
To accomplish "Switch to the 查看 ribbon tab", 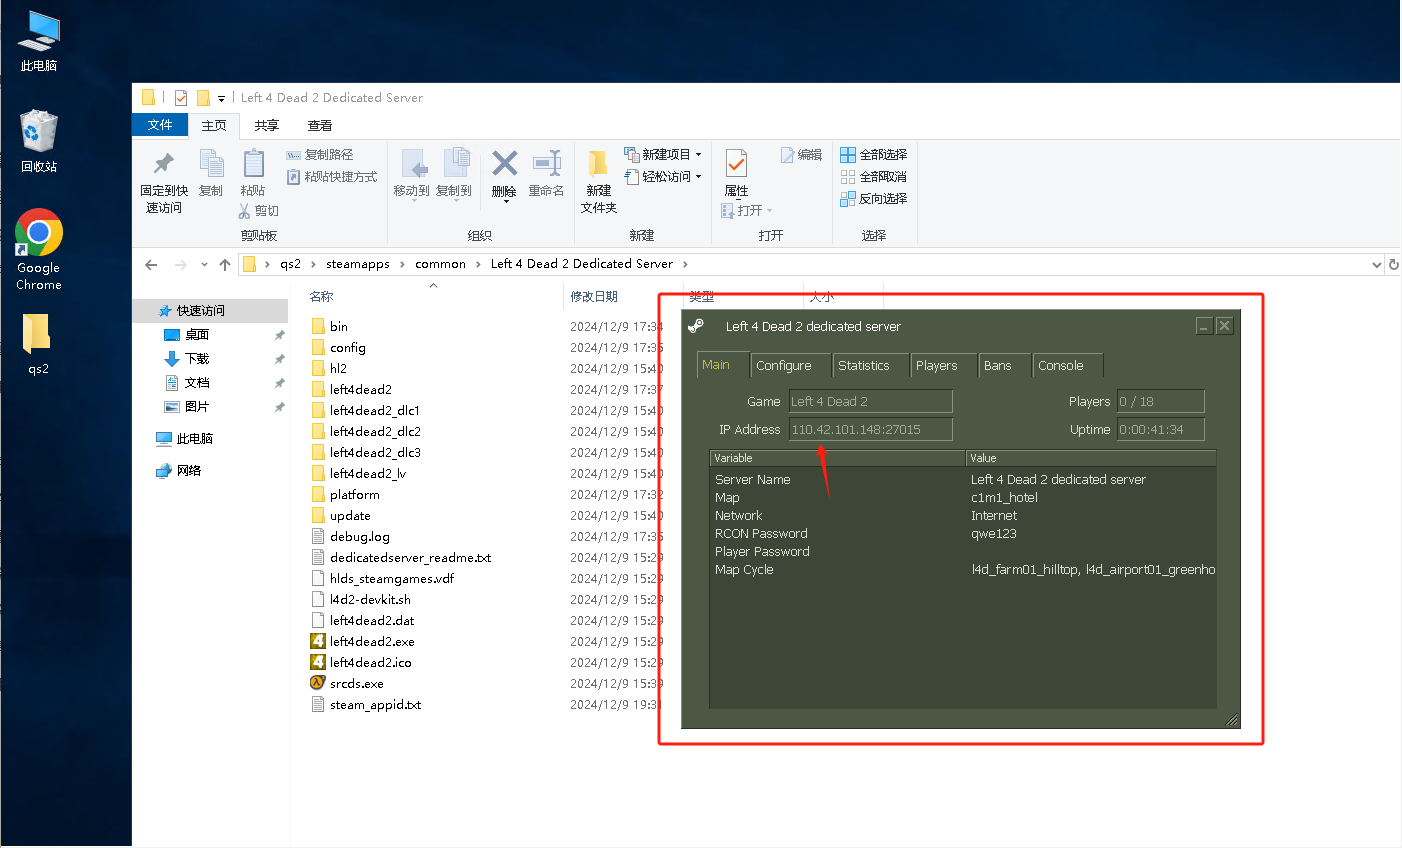I will 320,126.
